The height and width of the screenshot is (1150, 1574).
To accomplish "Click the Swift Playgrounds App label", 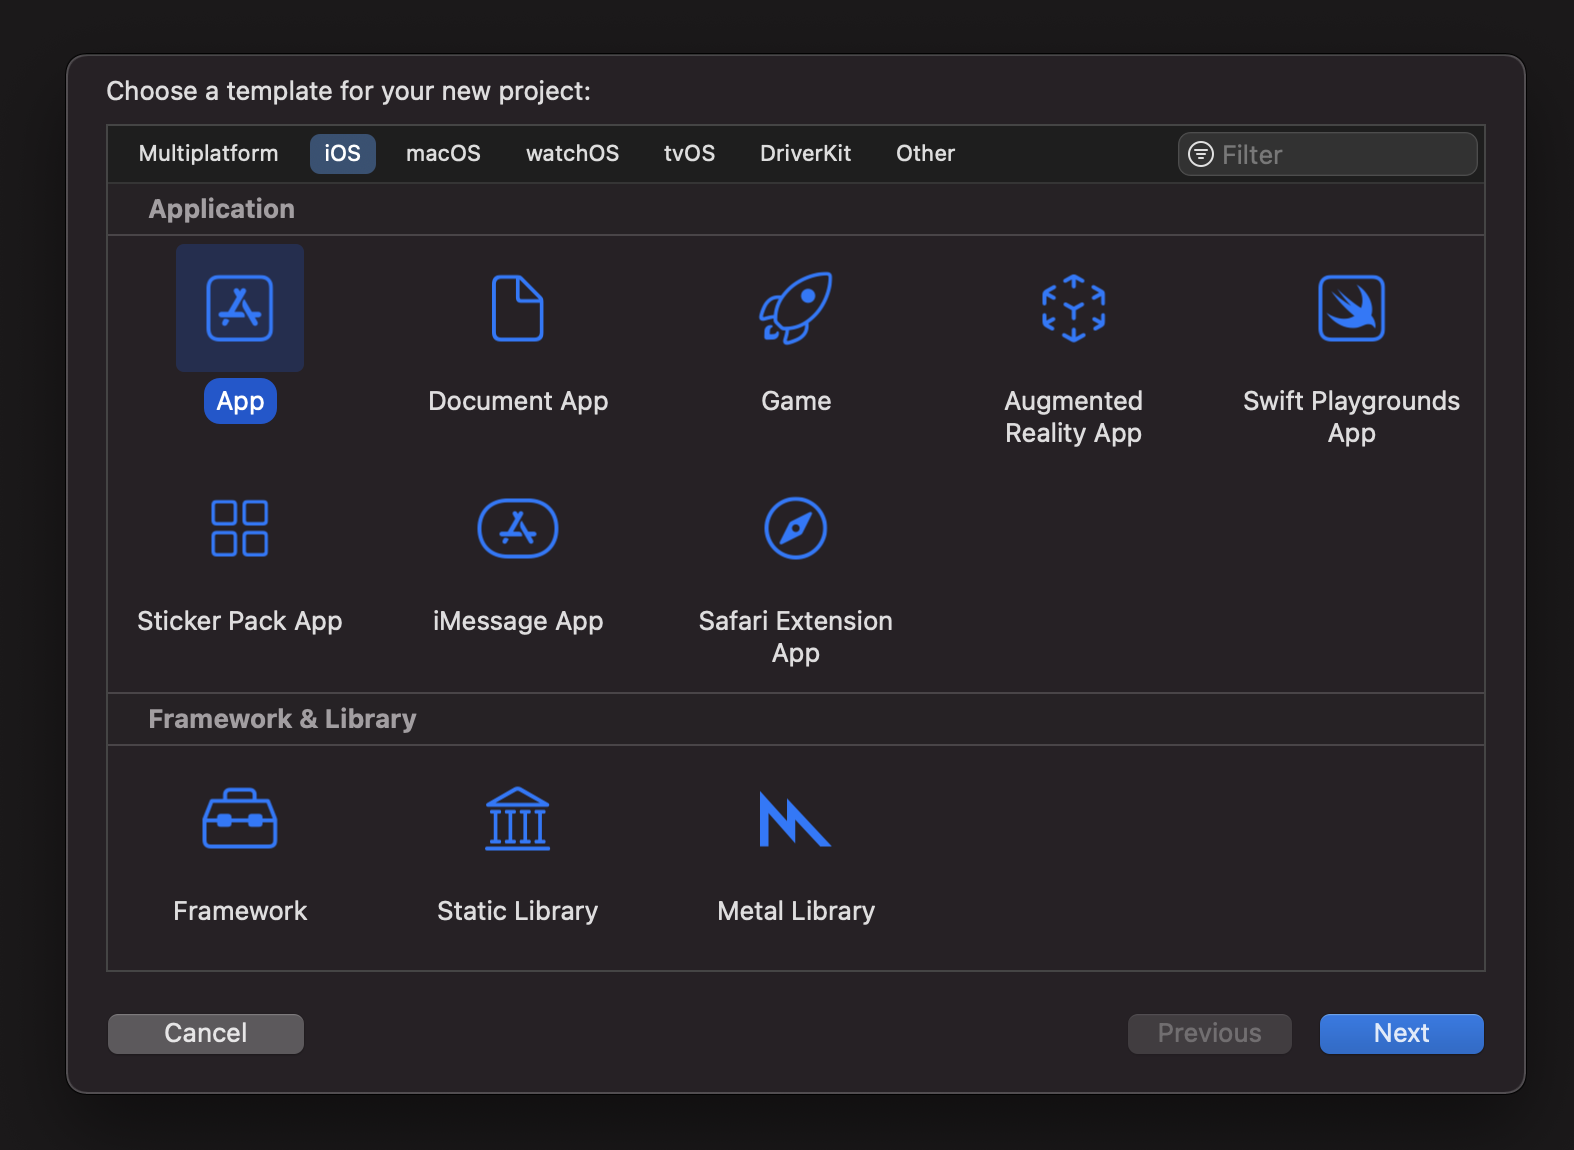I will pyautogui.click(x=1351, y=417).
